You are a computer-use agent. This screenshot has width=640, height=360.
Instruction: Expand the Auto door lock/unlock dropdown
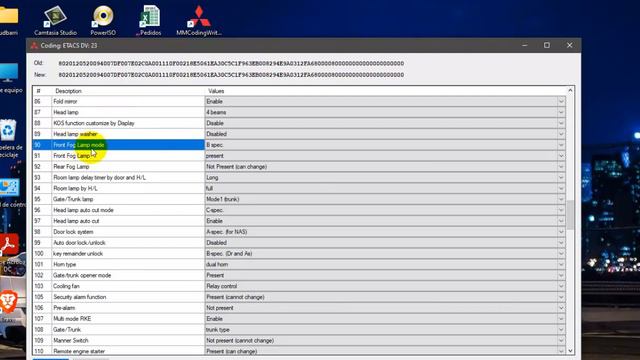(x=561, y=243)
